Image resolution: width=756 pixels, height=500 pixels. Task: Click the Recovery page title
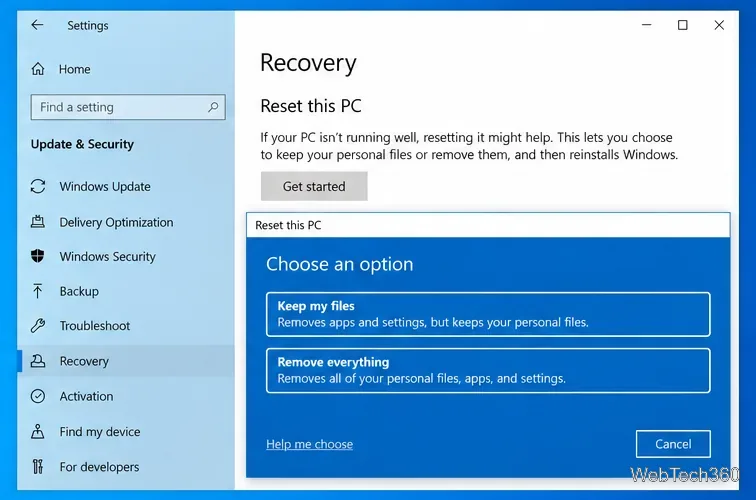point(308,63)
